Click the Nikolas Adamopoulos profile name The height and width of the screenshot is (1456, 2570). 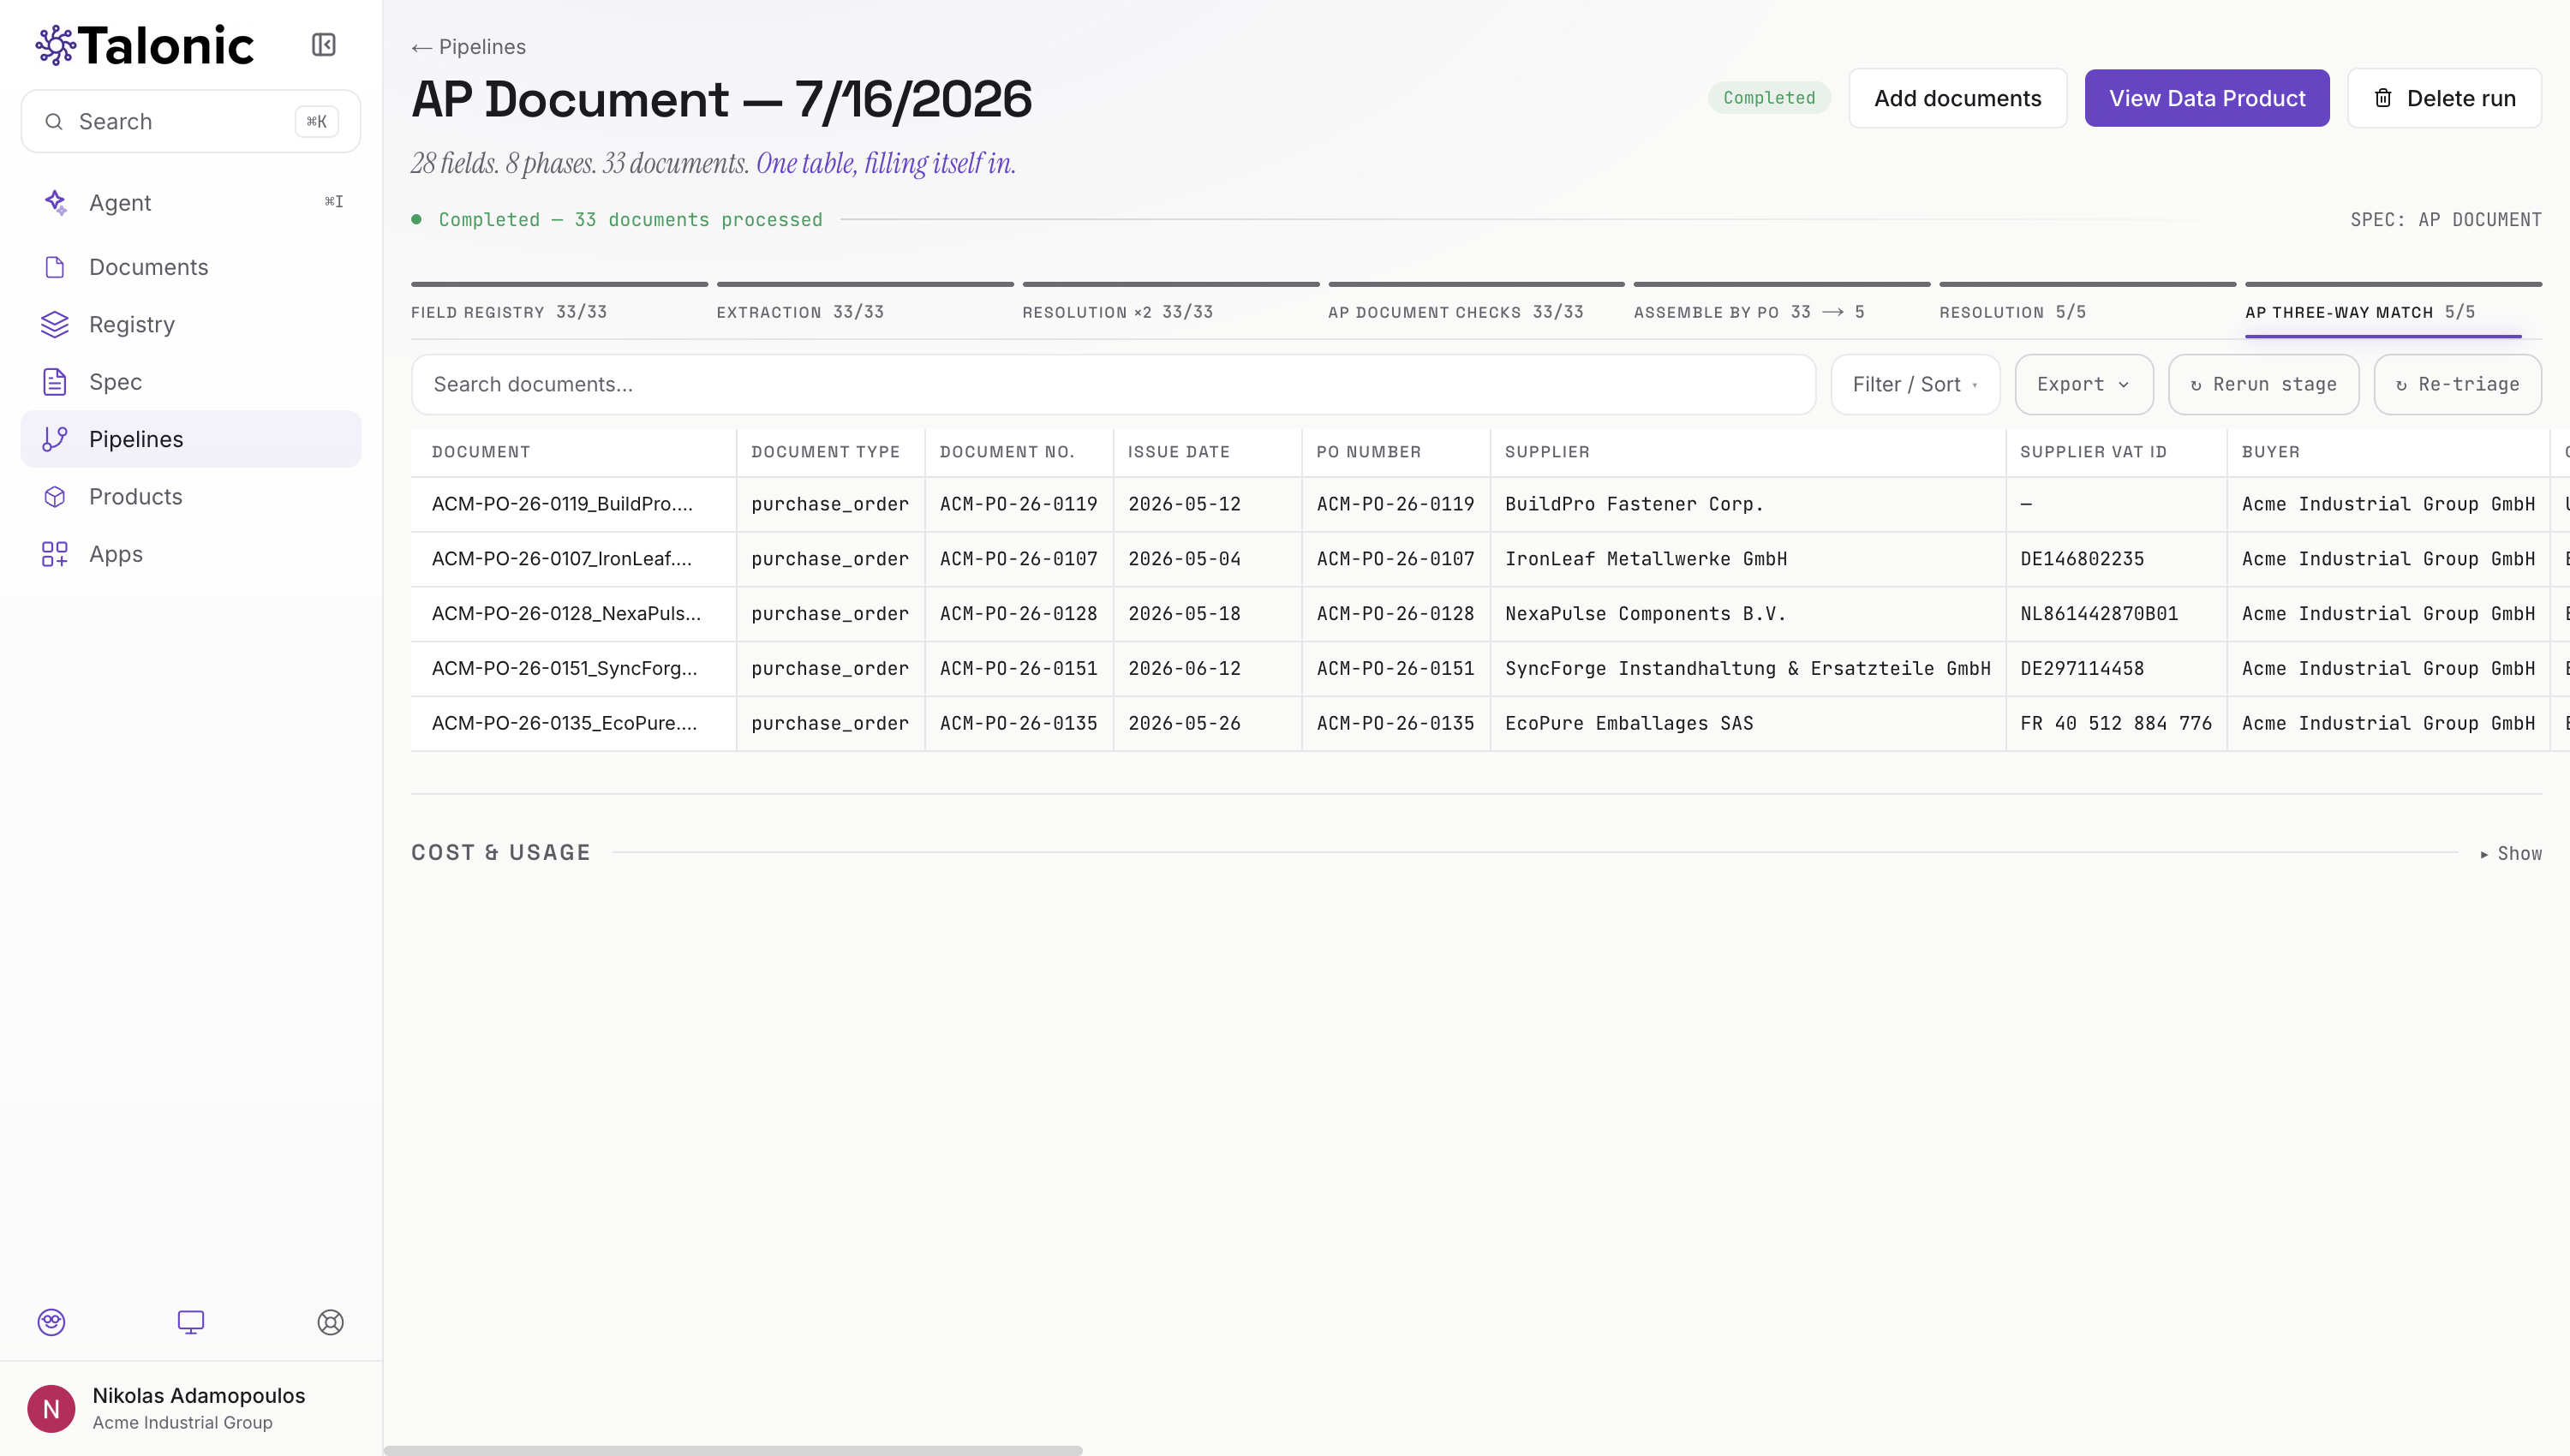pyautogui.click(x=199, y=1395)
